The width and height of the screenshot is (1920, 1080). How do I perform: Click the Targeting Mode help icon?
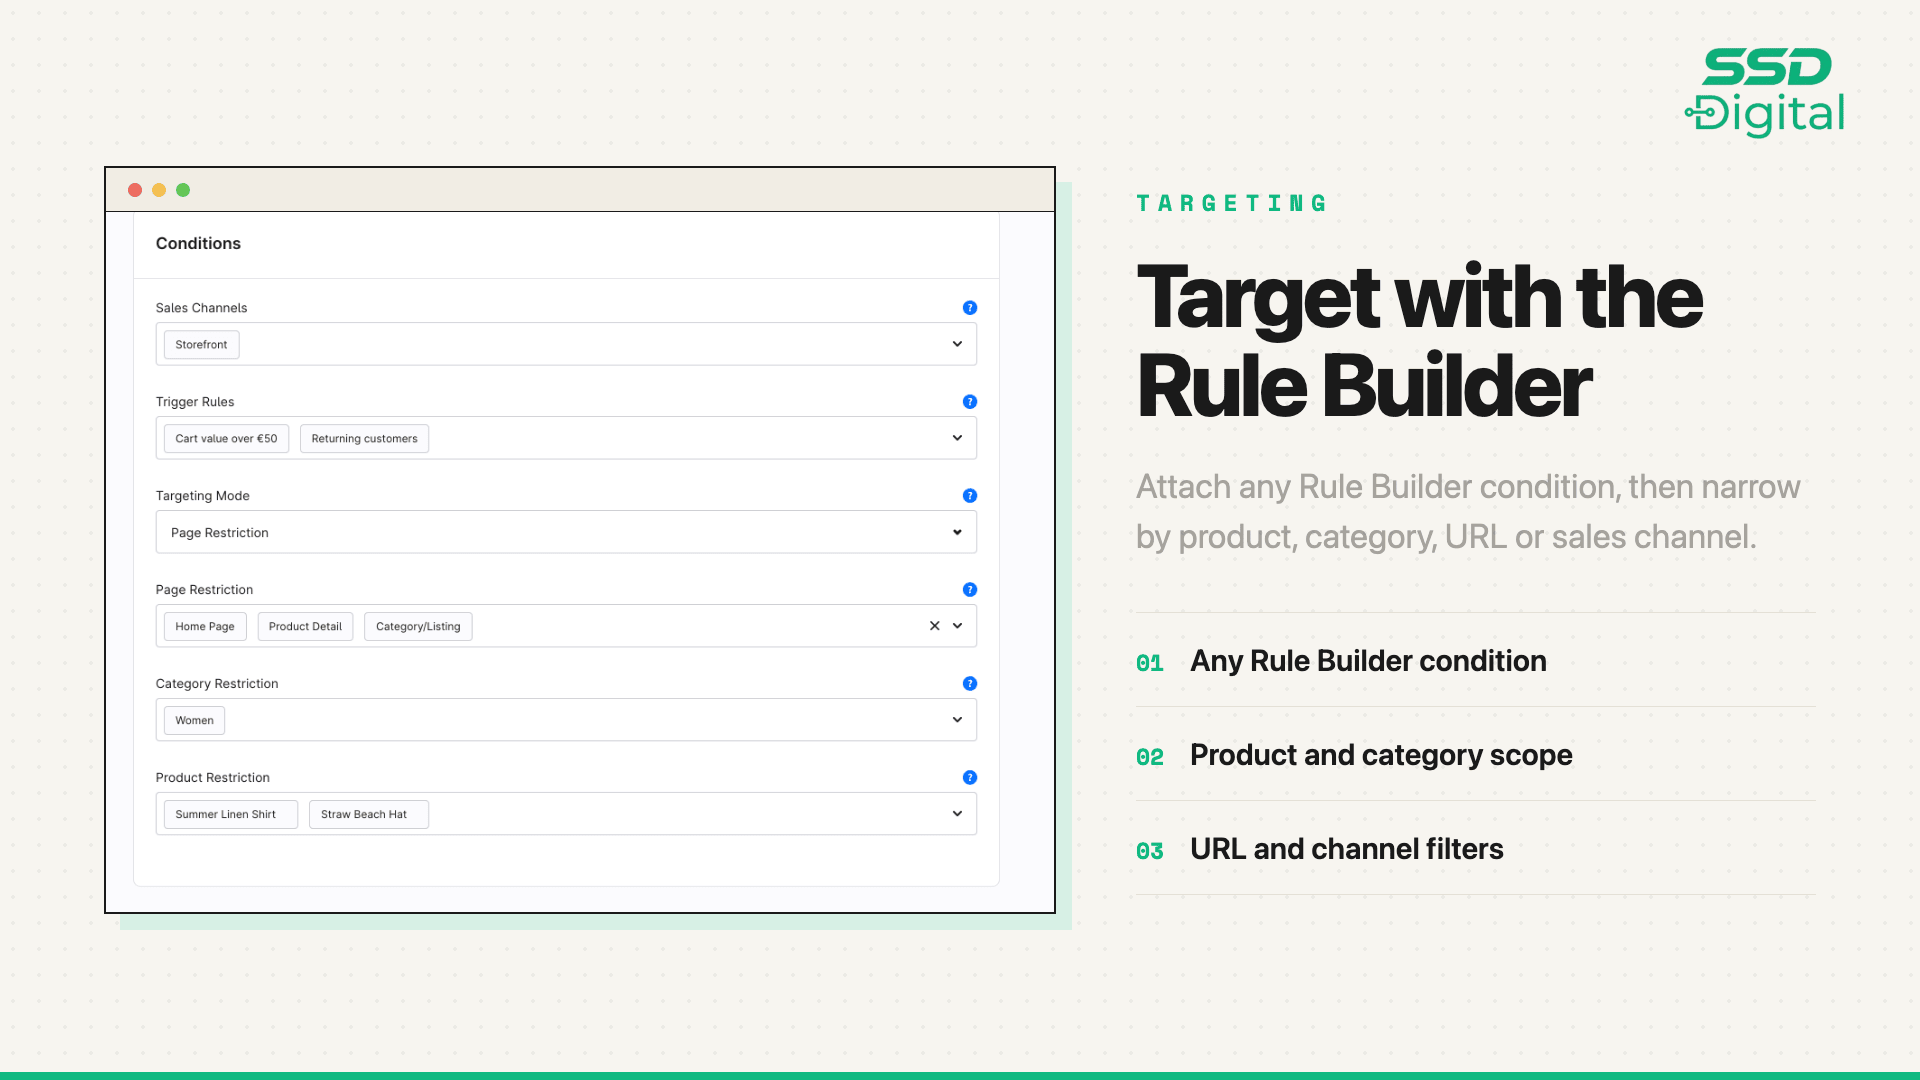click(x=969, y=496)
